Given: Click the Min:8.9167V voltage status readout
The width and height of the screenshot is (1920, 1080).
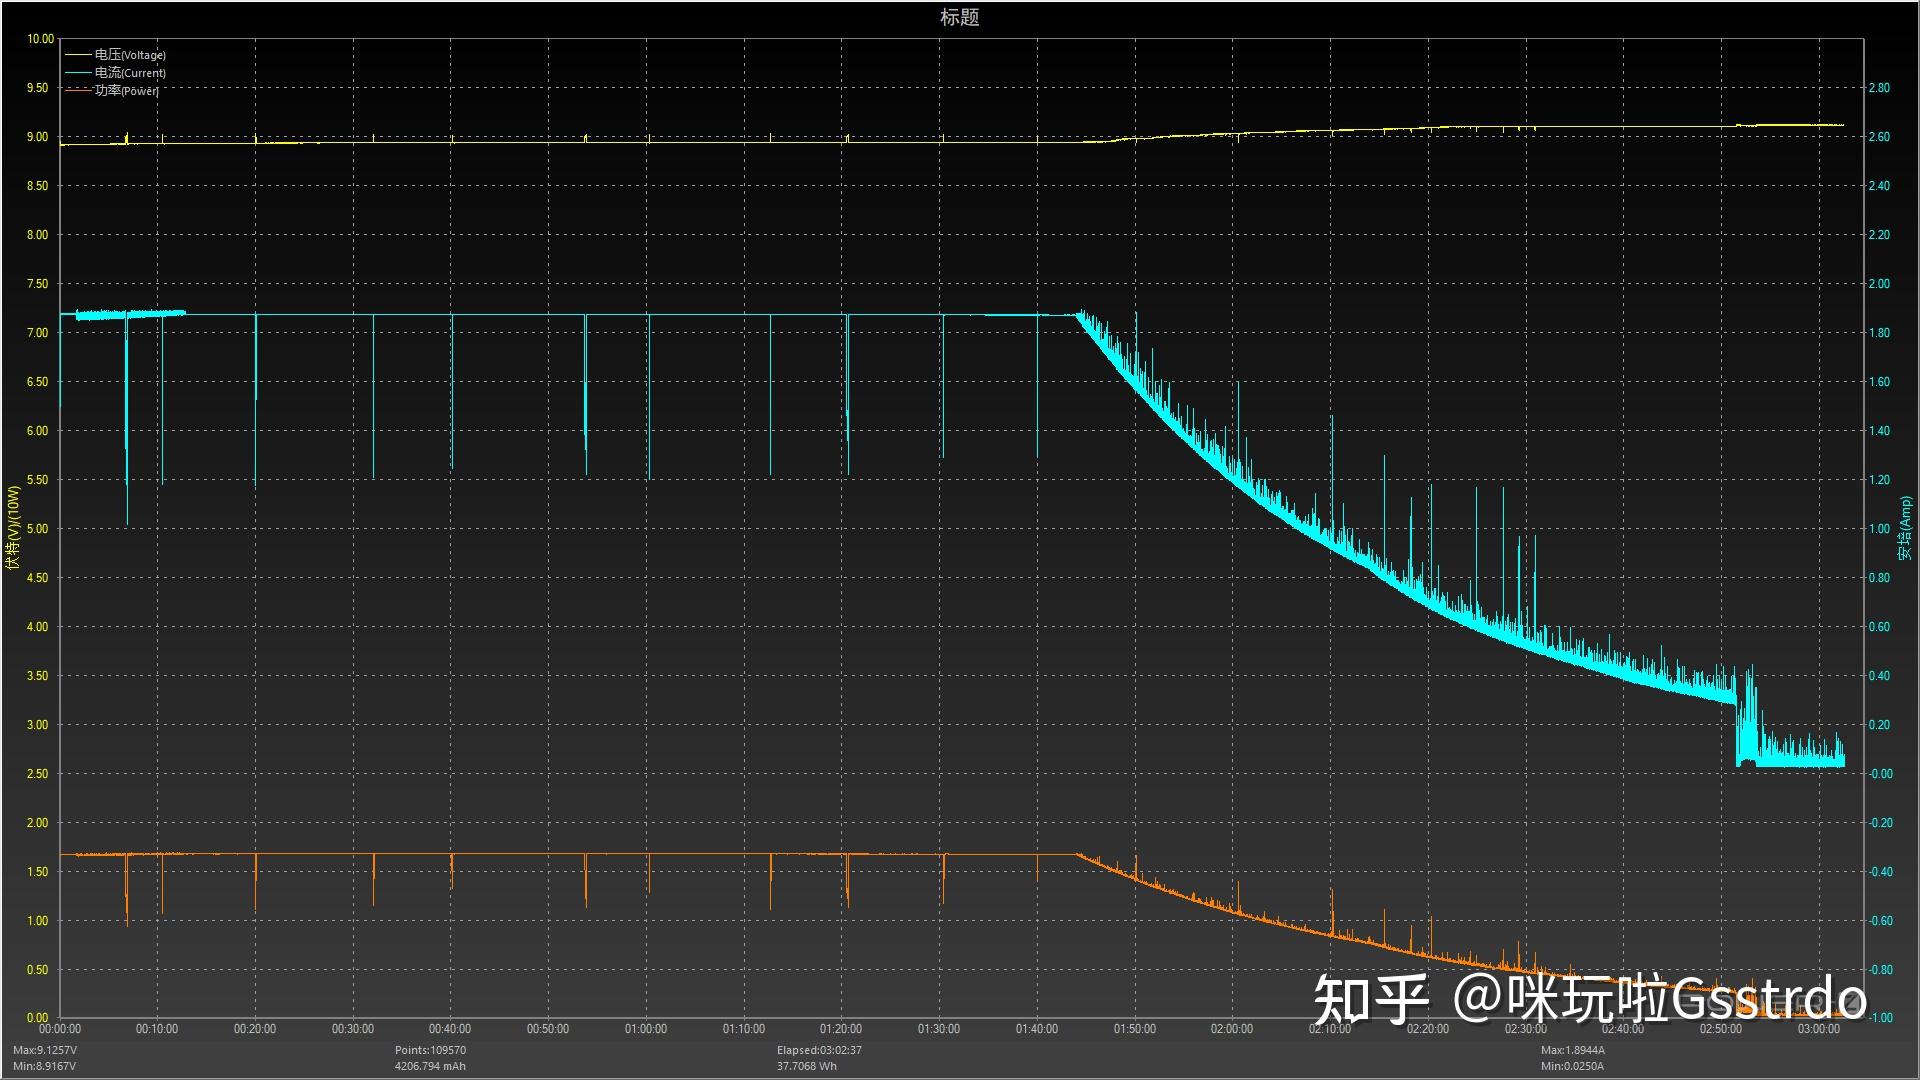Looking at the screenshot, I should click(45, 1067).
